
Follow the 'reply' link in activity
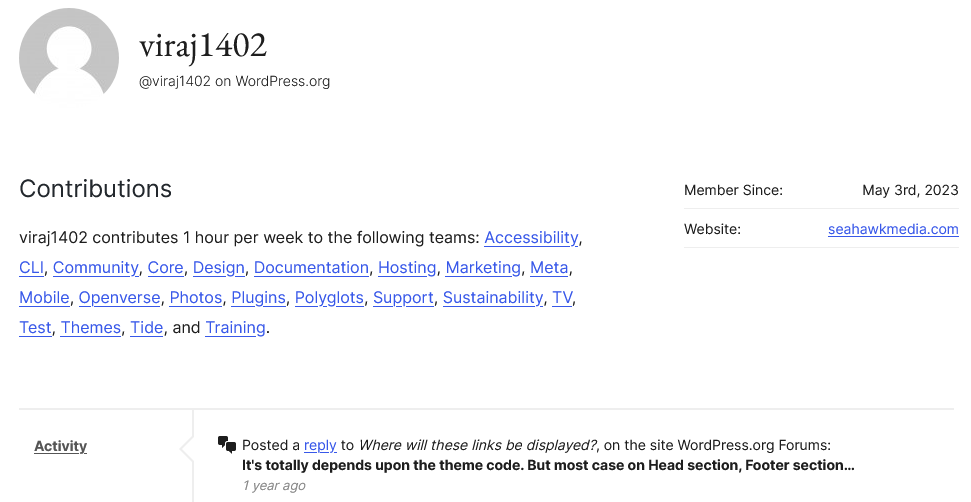(x=320, y=445)
